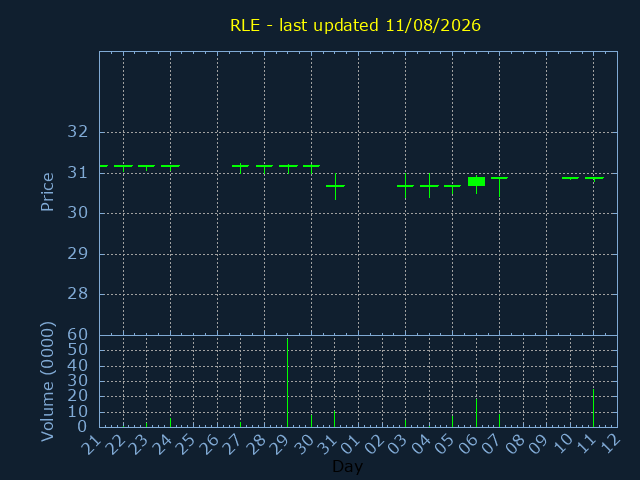Viewport: 640px width, 480px height.
Task: Click the day 27 candlestick
Action: click(240, 168)
